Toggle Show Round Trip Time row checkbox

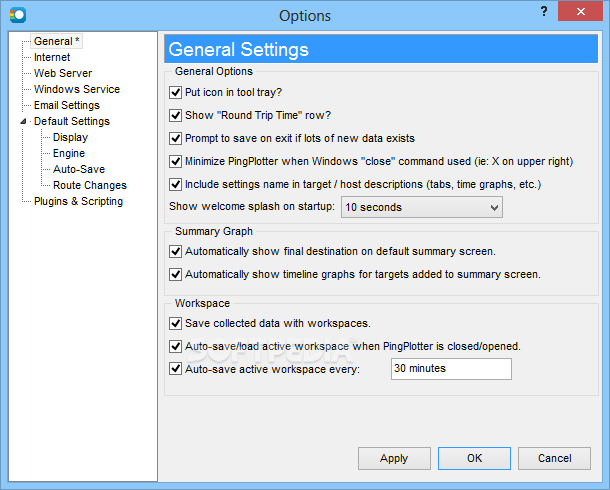tap(175, 116)
